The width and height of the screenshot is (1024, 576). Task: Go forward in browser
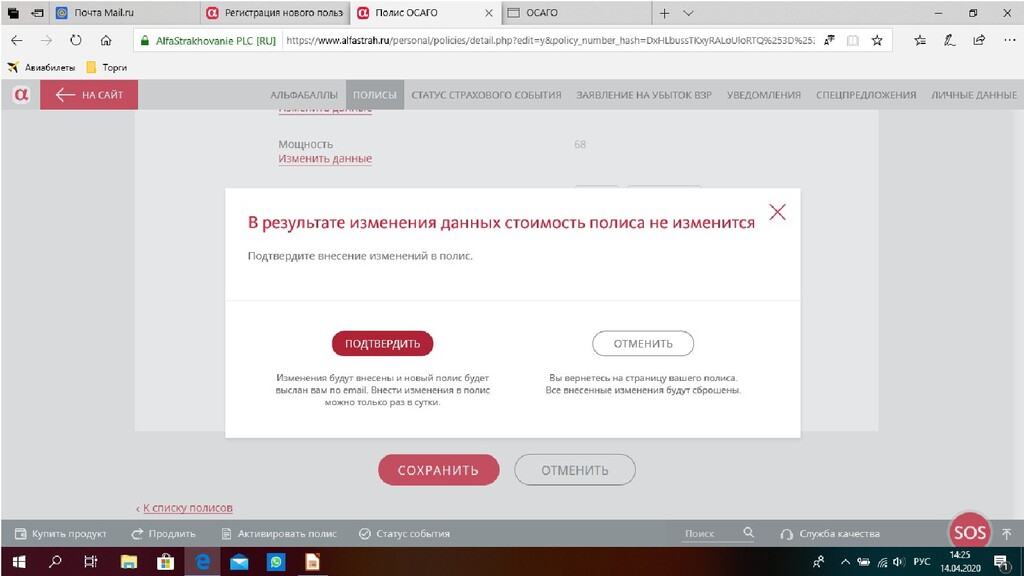[x=46, y=40]
